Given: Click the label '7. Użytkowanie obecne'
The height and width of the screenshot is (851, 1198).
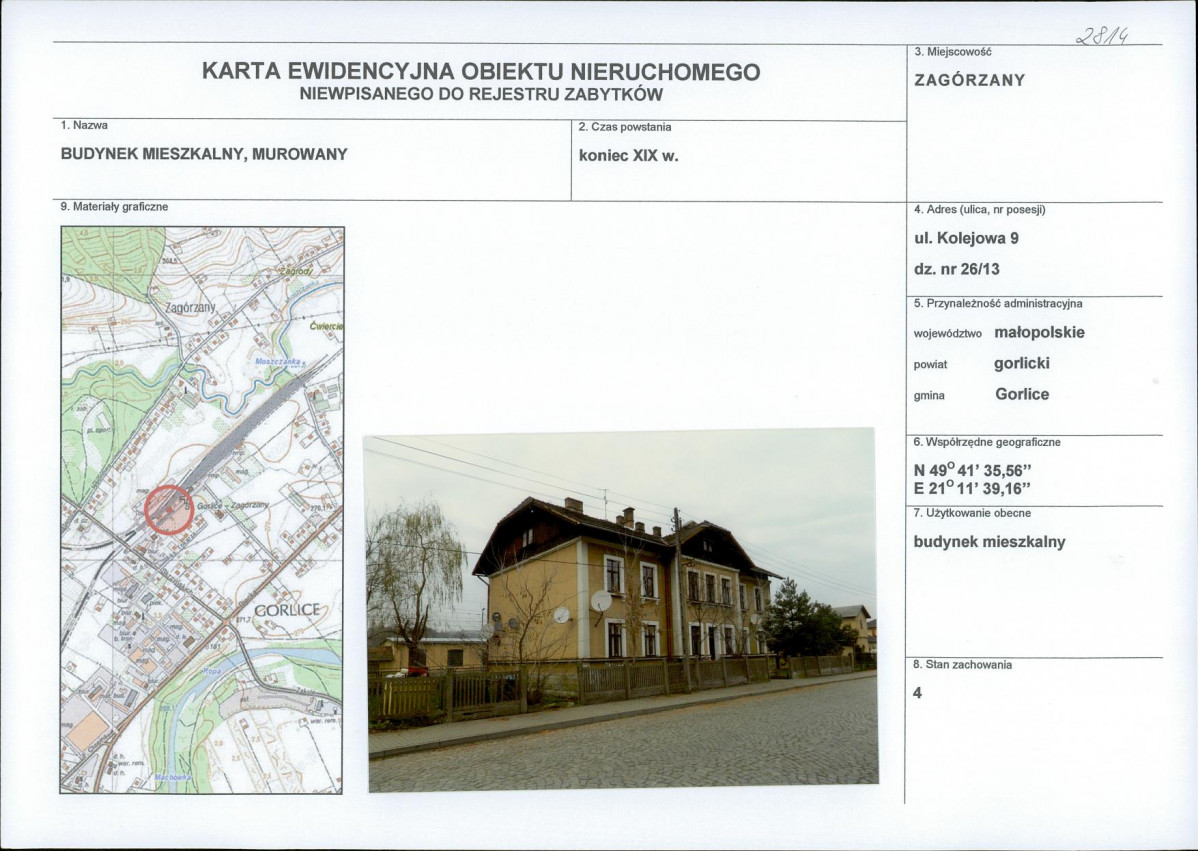Looking at the screenshot, I should pyautogui.click(x=972, y=513).
